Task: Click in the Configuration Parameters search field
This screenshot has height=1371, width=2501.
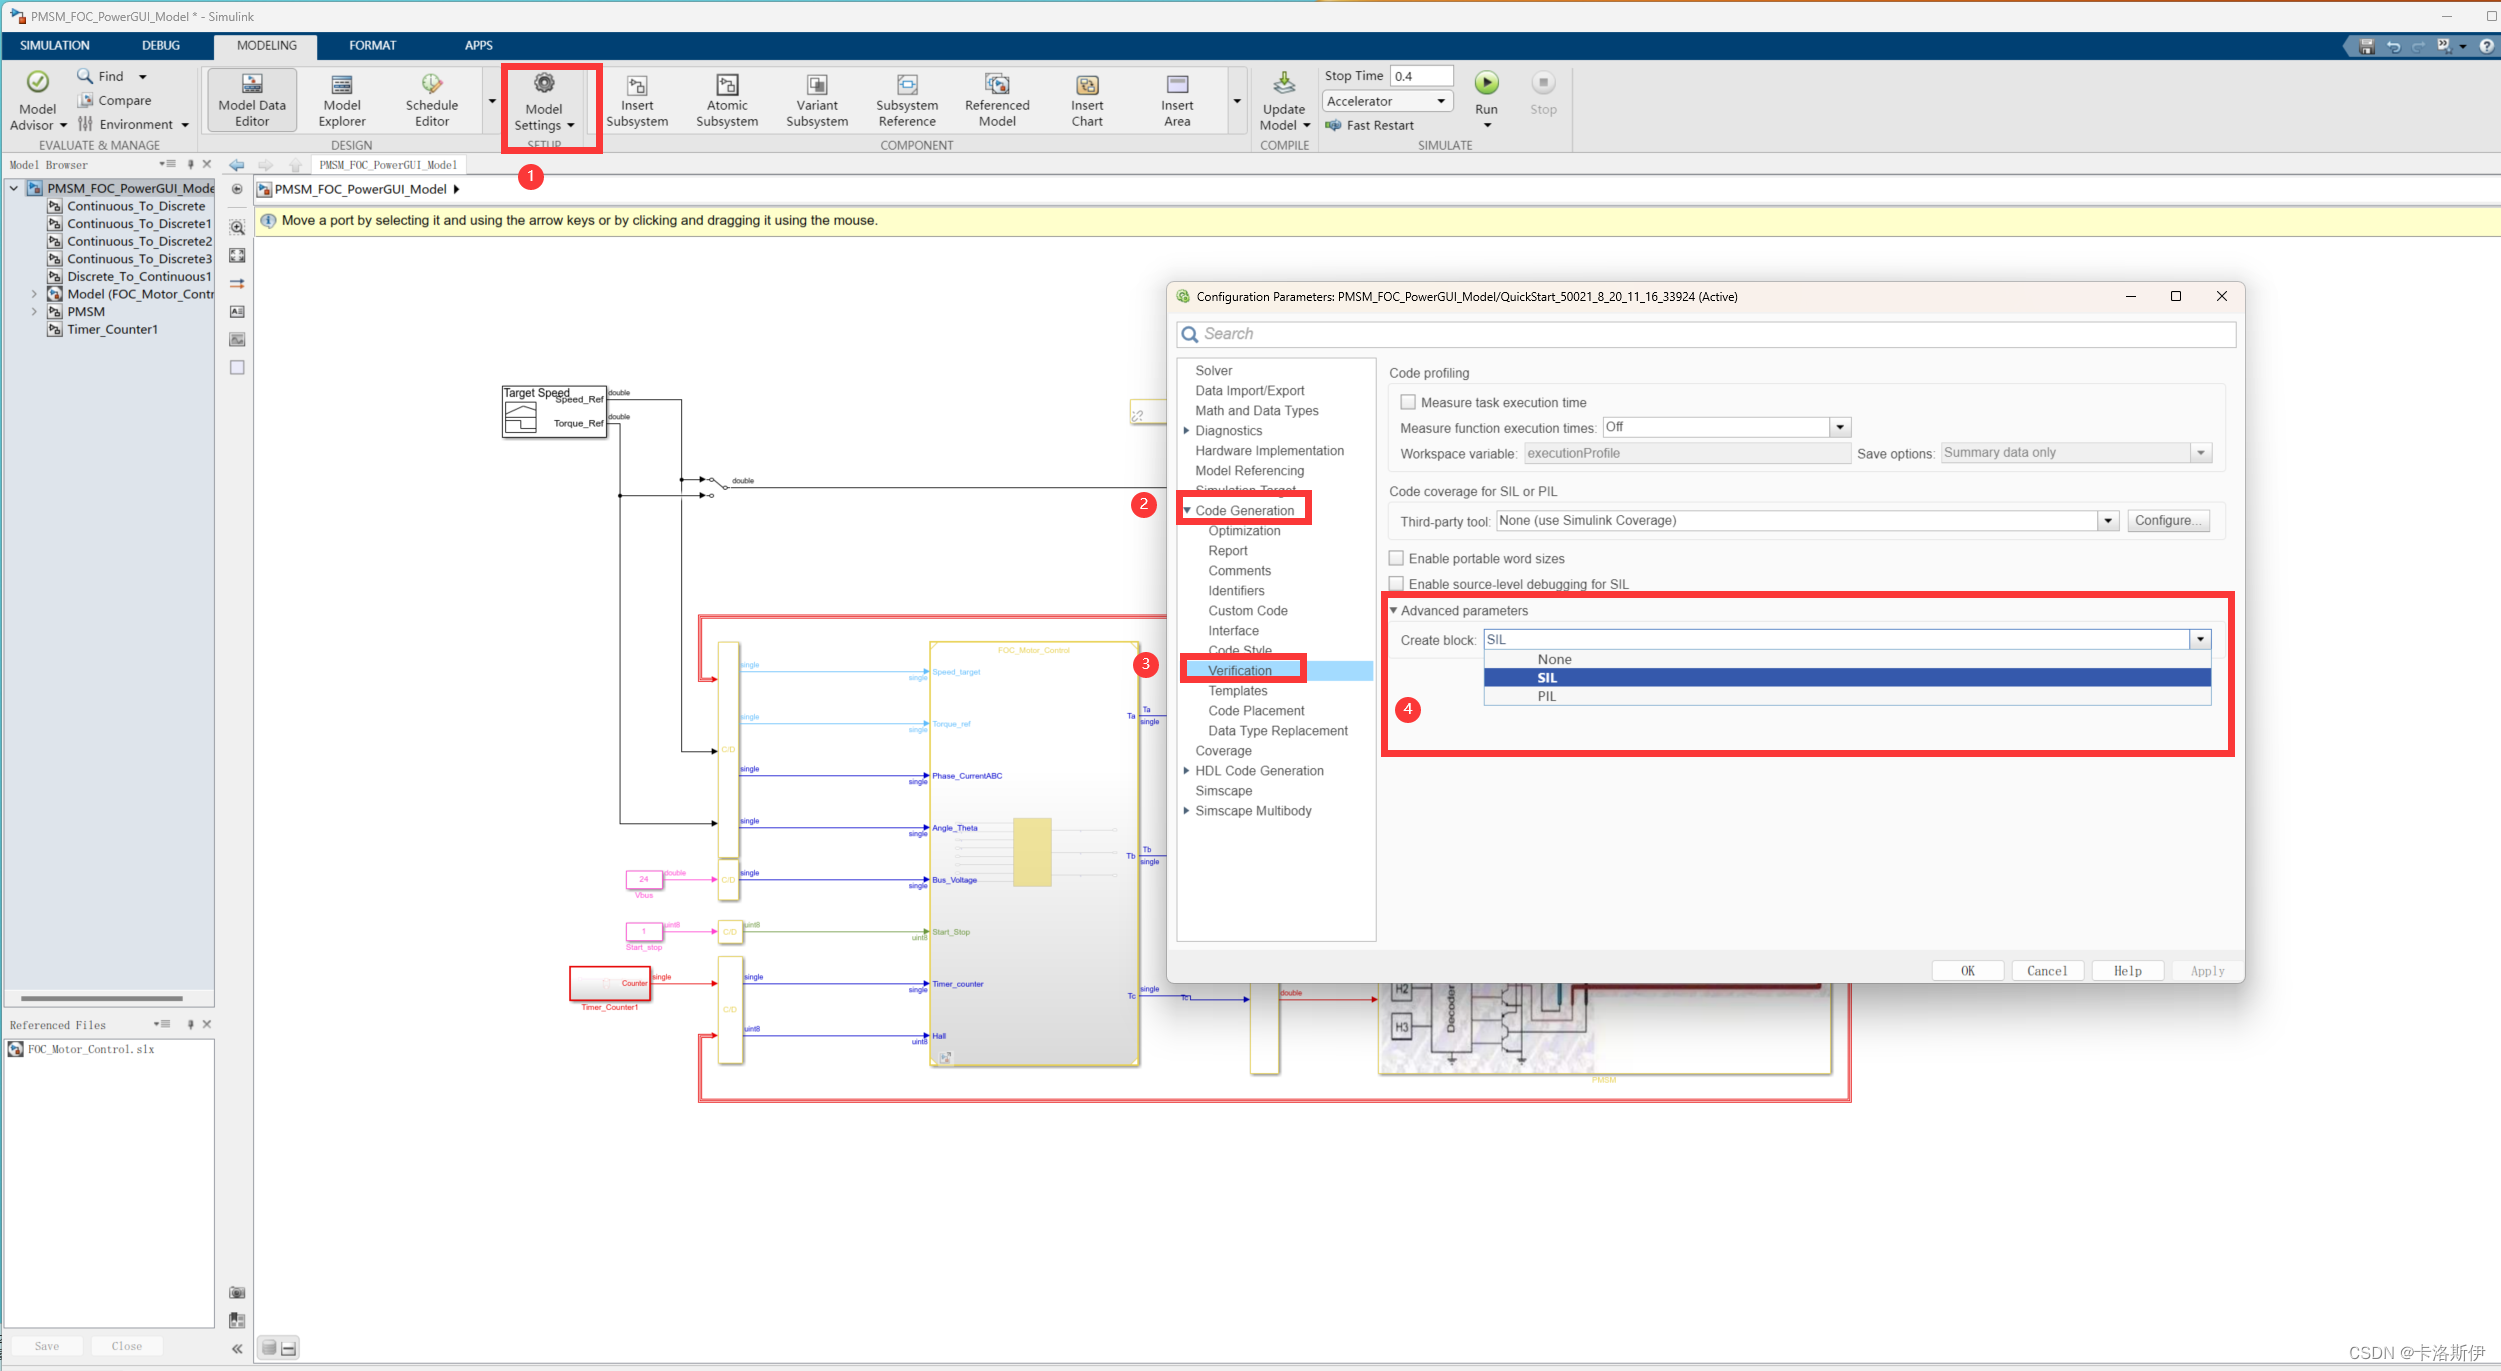Action: [x=1706, y=334]
